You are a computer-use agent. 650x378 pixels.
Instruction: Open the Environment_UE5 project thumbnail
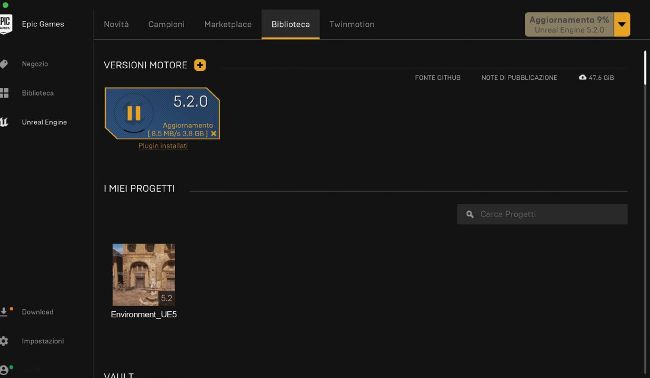click(144, 275)
